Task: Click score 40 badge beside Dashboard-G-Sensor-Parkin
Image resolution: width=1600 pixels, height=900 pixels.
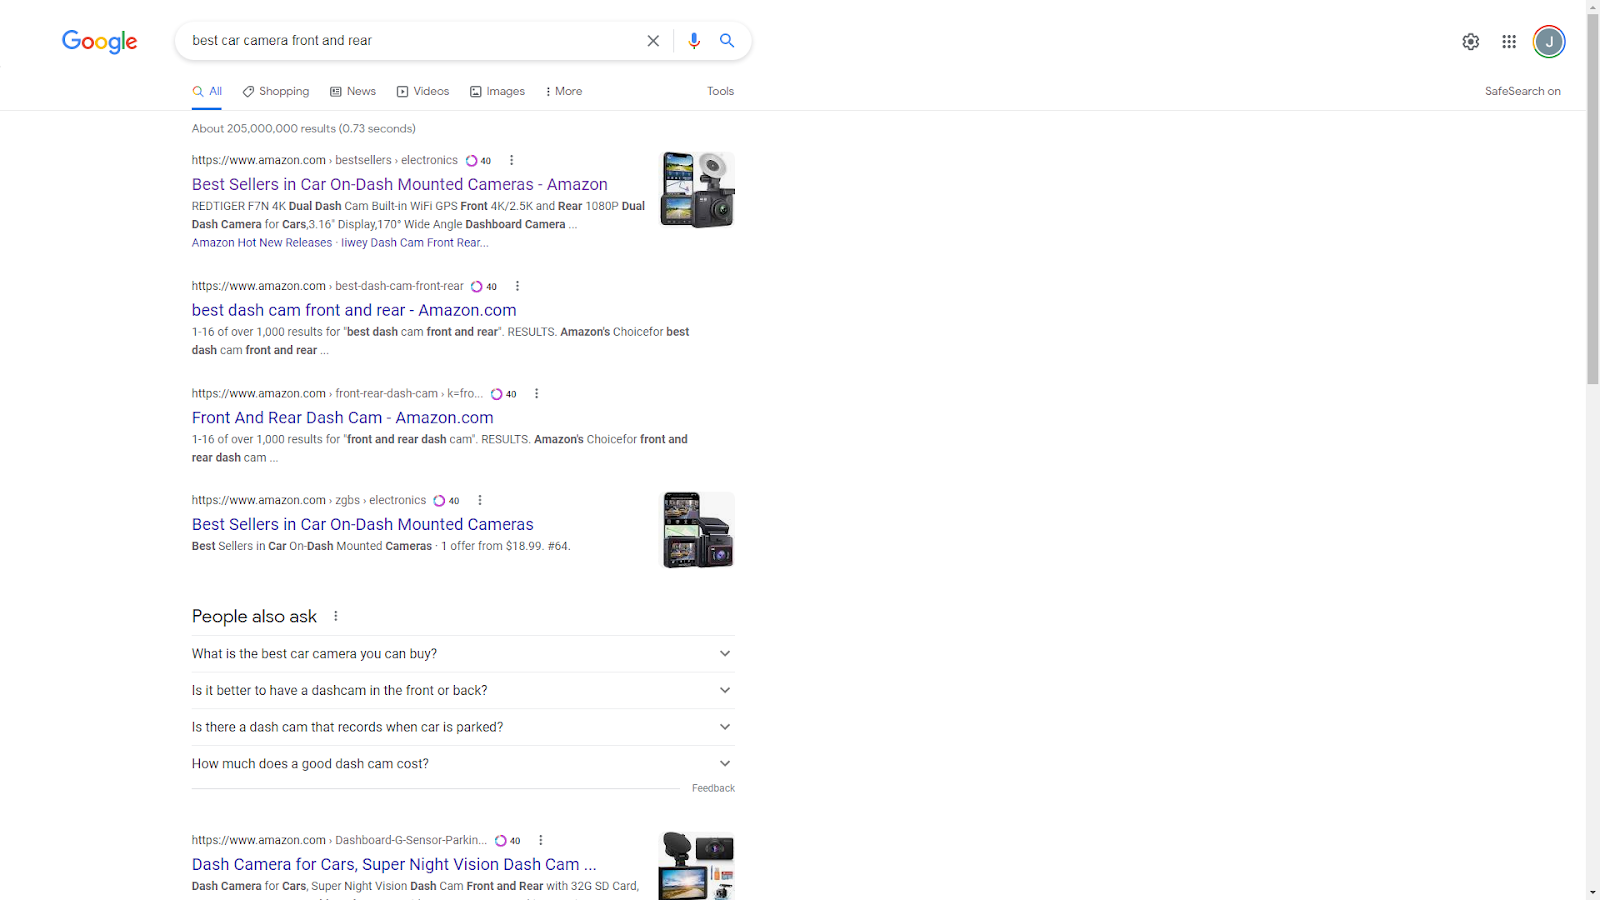Action: [x=508, y=840]
